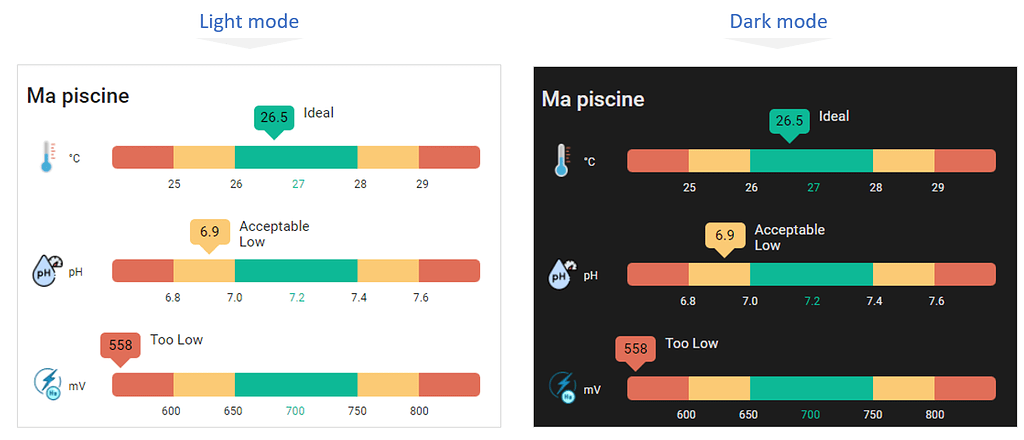Click the thermometer icon in dark mode card

point(562,161)
